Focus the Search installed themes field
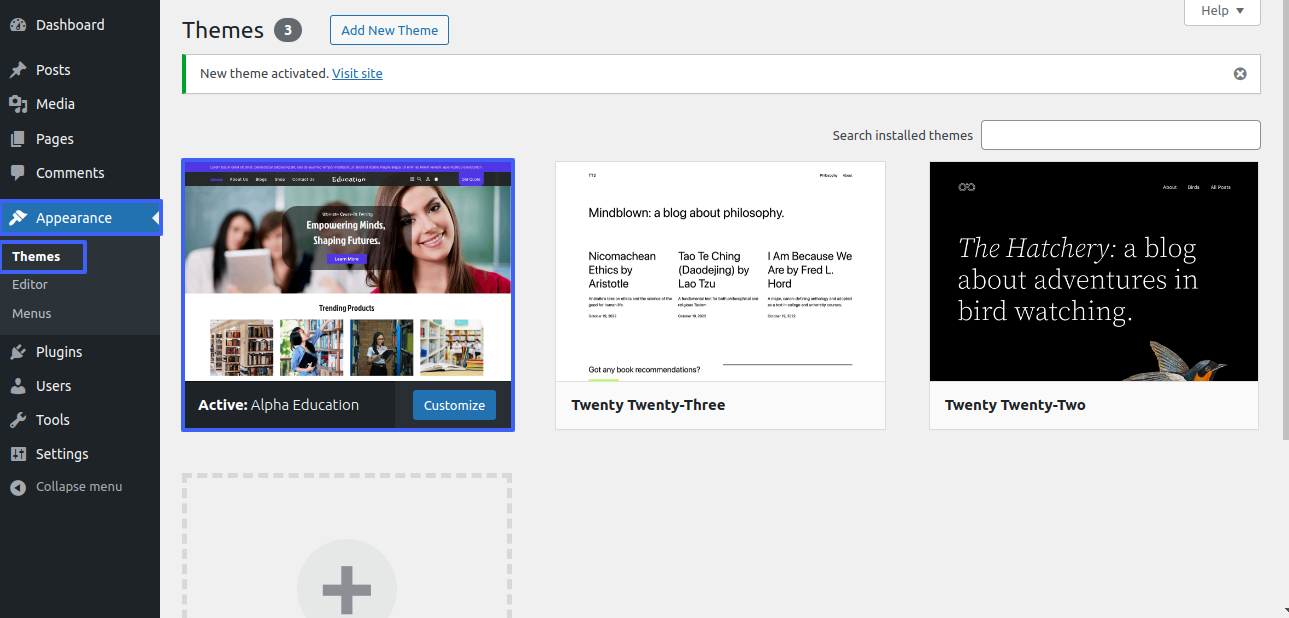Viewport: 1289px width, 618px height. [1121, 135]
